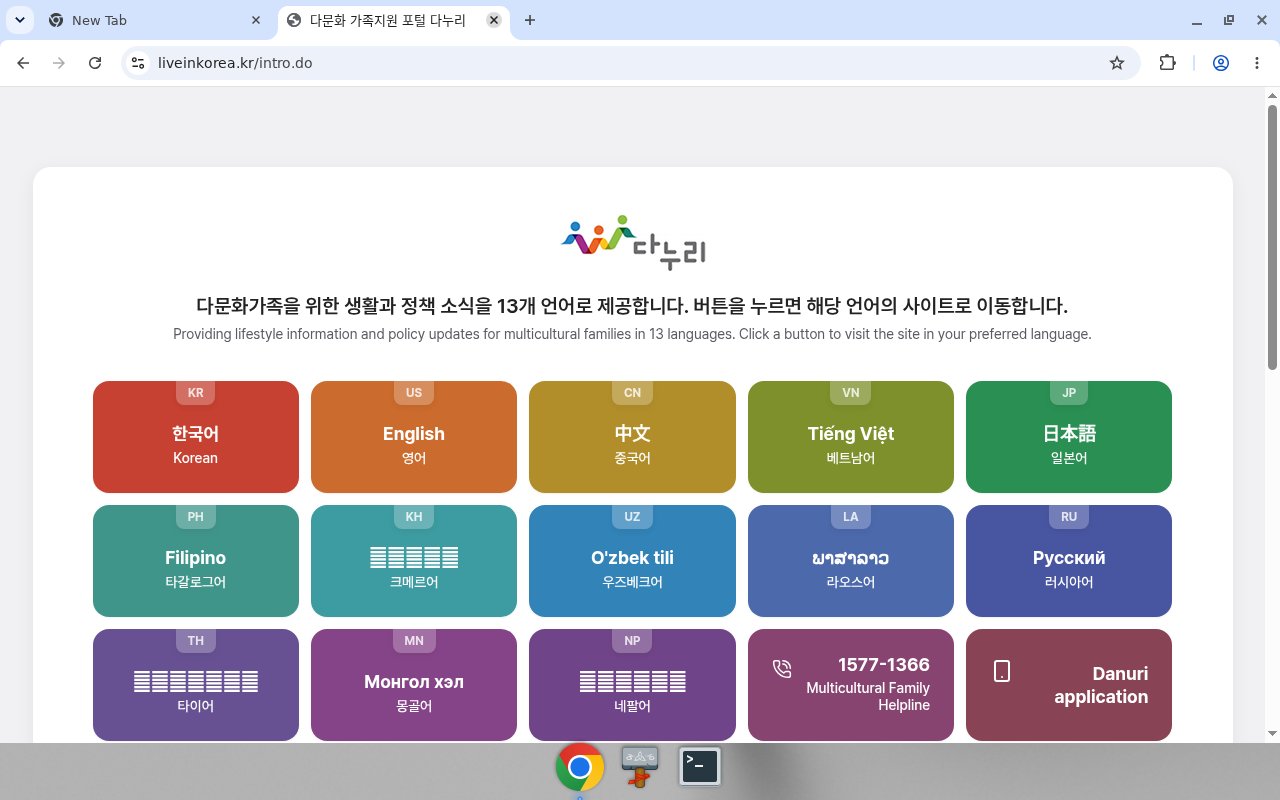
Task: Launch the terminal from the dock
Action: [x=700, y=767]
